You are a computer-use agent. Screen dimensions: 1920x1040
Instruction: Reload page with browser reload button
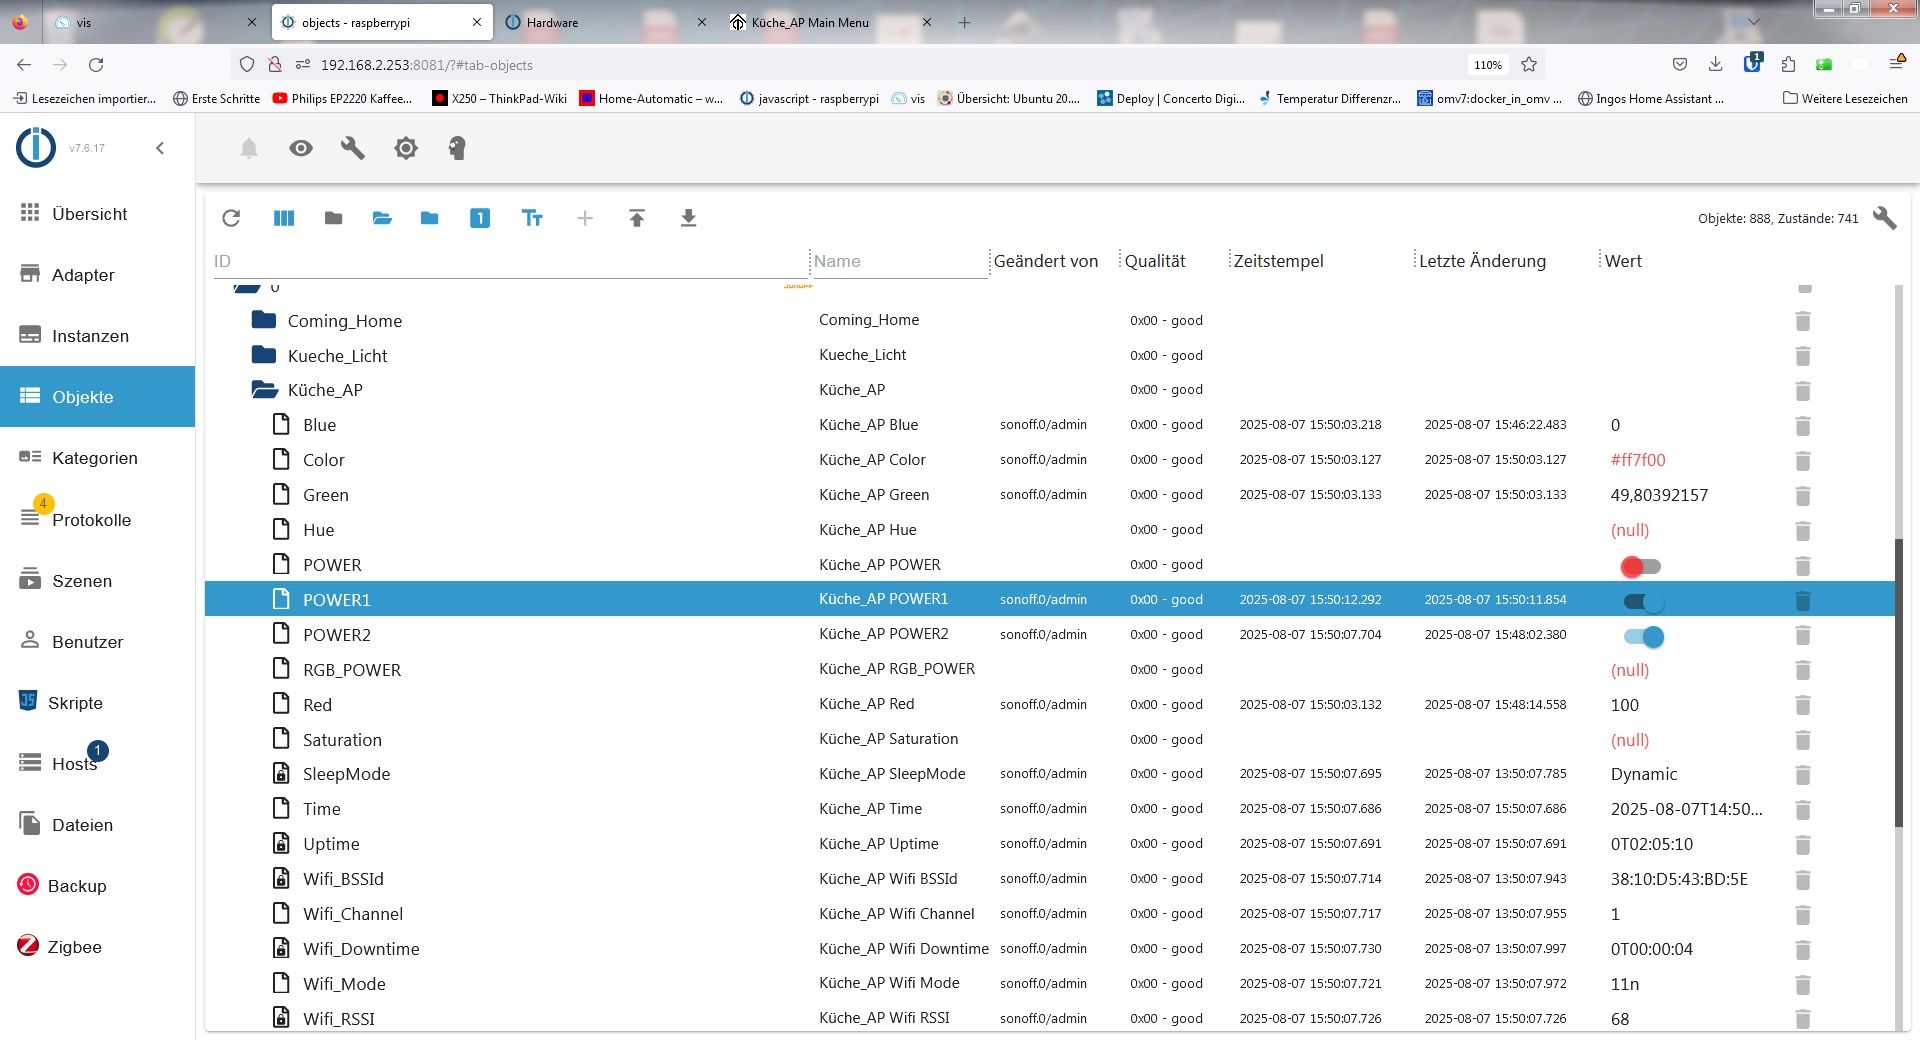coord(96,64)
